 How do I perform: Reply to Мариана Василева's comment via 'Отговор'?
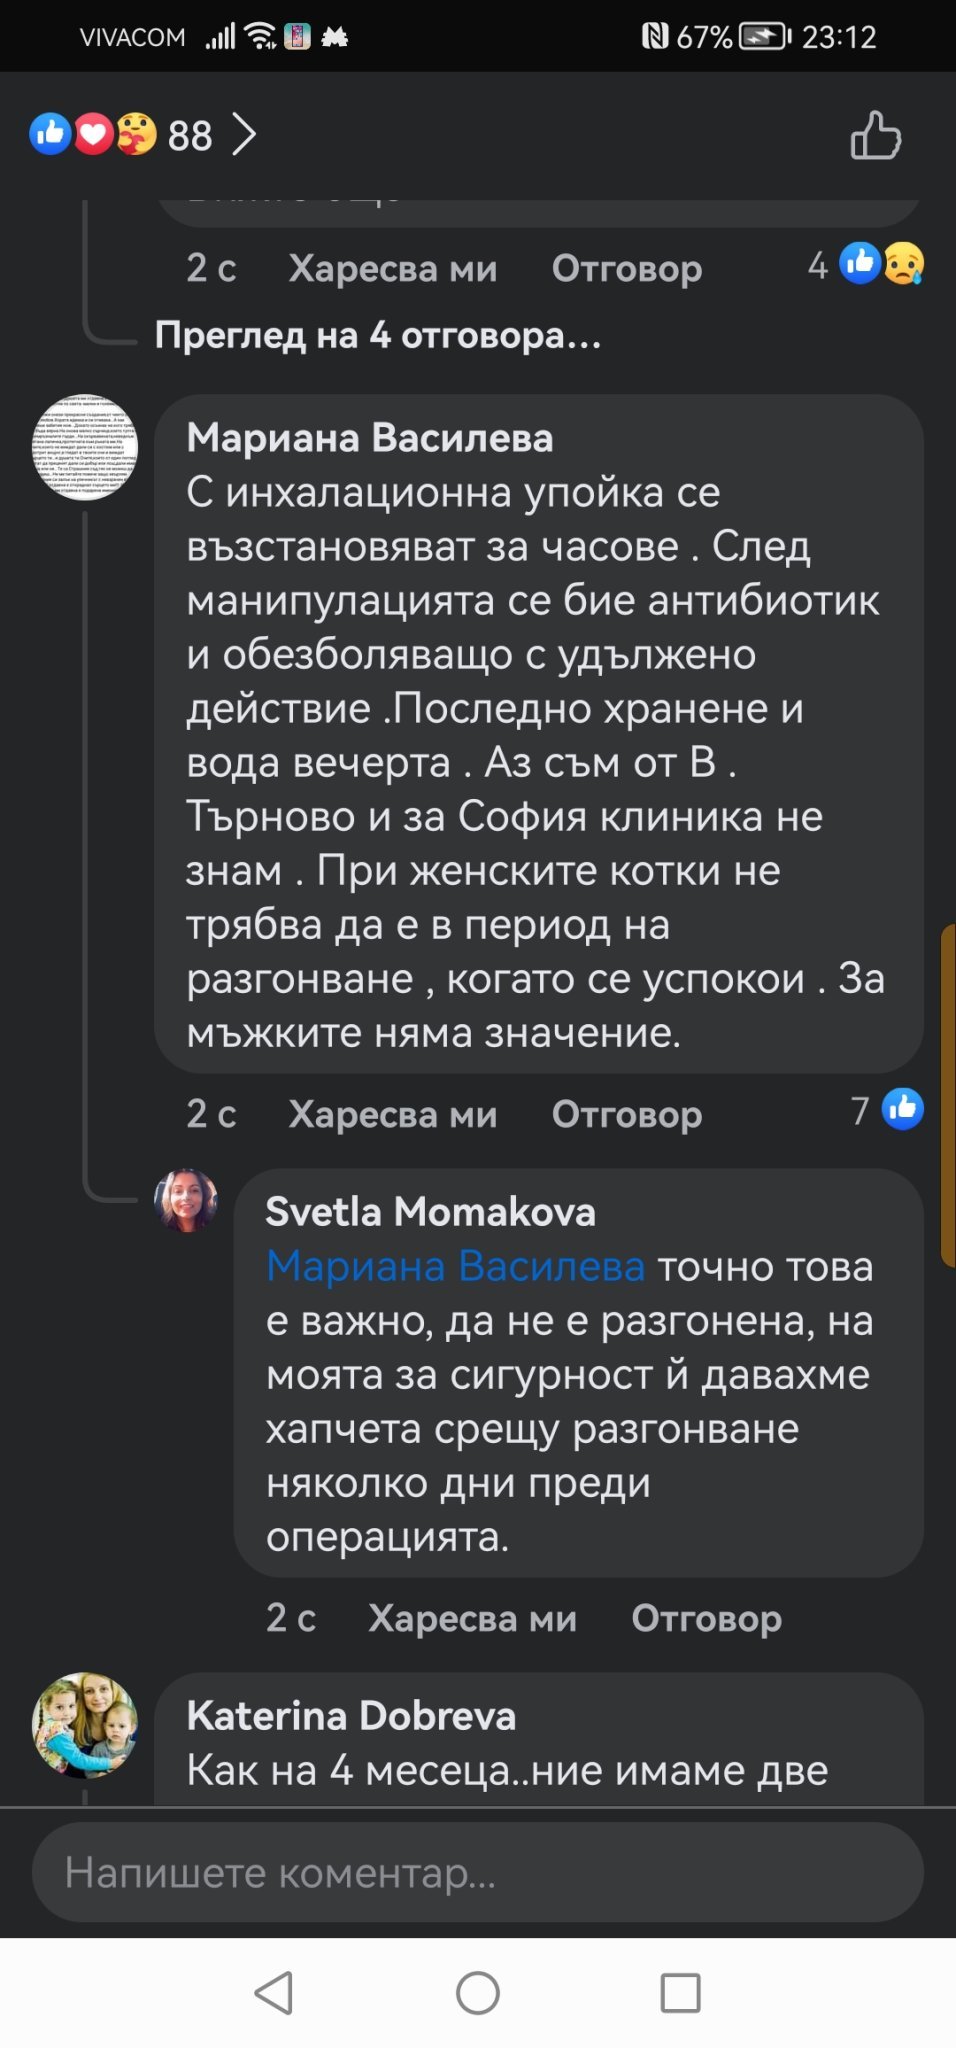(627, 1114)
